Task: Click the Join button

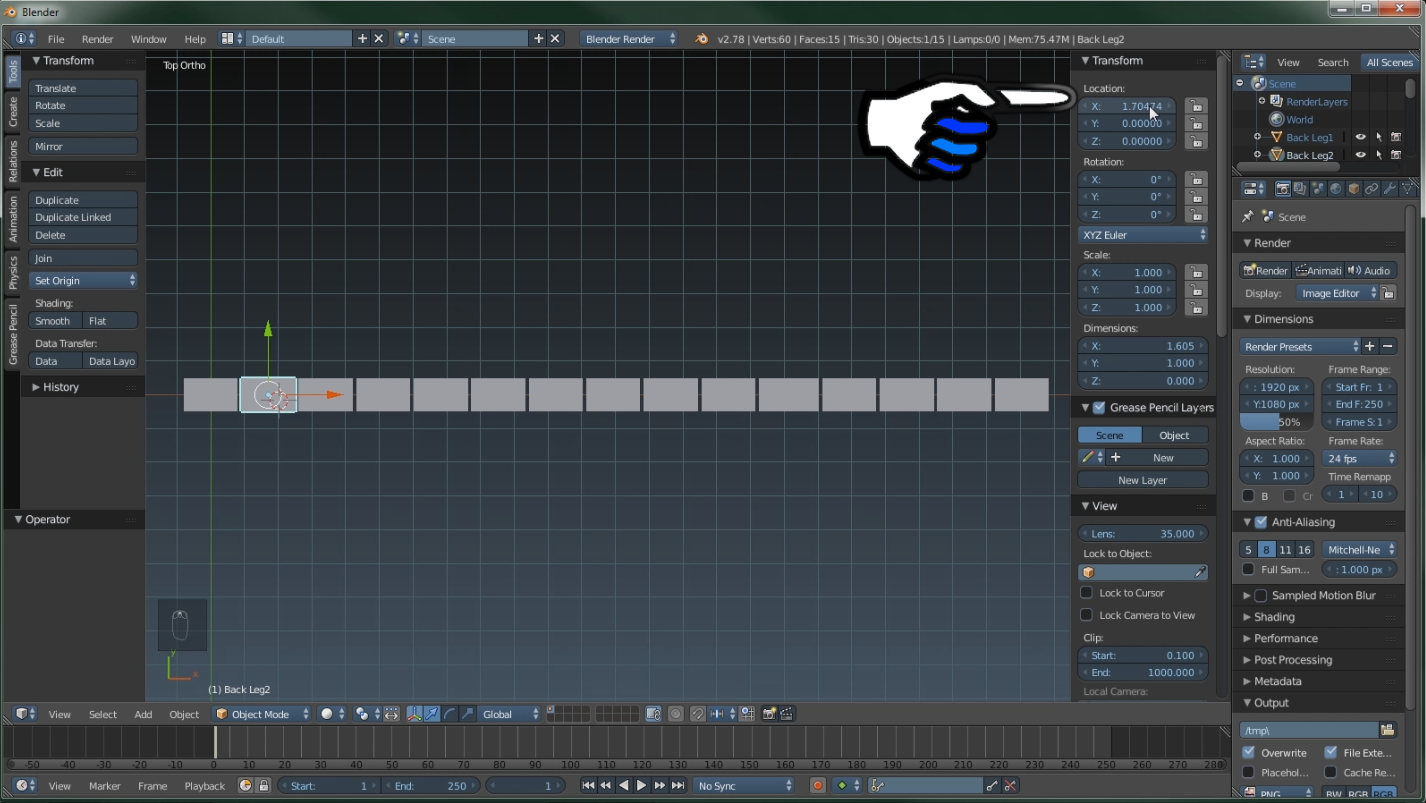Action: point(83,258)
